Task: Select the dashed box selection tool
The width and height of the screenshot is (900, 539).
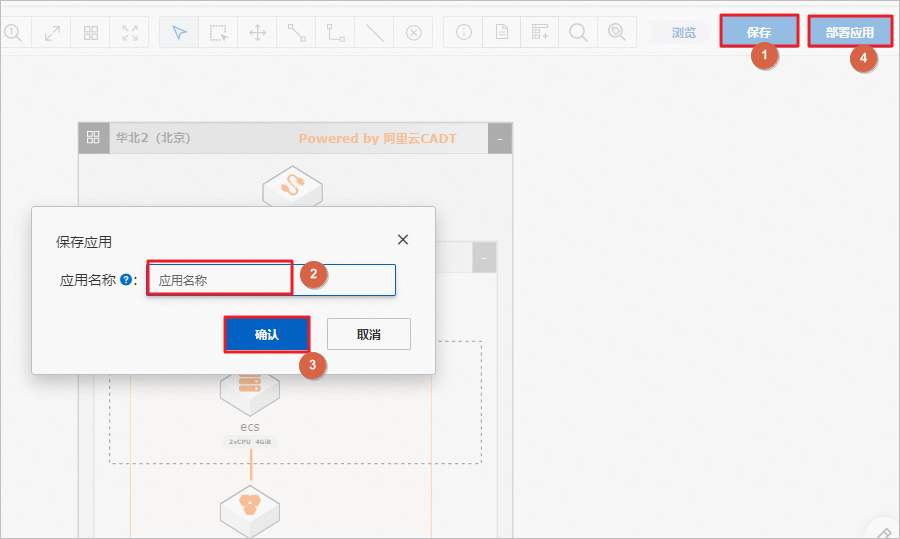Action: coord(219,33)
